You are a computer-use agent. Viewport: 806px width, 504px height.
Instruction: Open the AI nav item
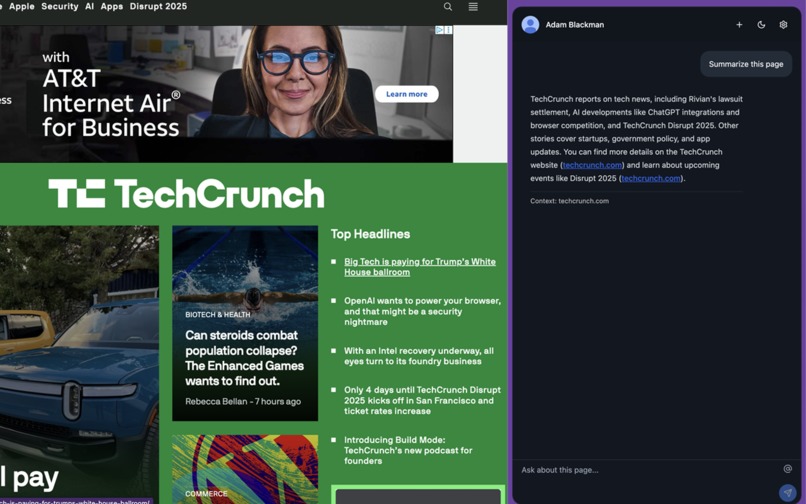tap(89, 7)
